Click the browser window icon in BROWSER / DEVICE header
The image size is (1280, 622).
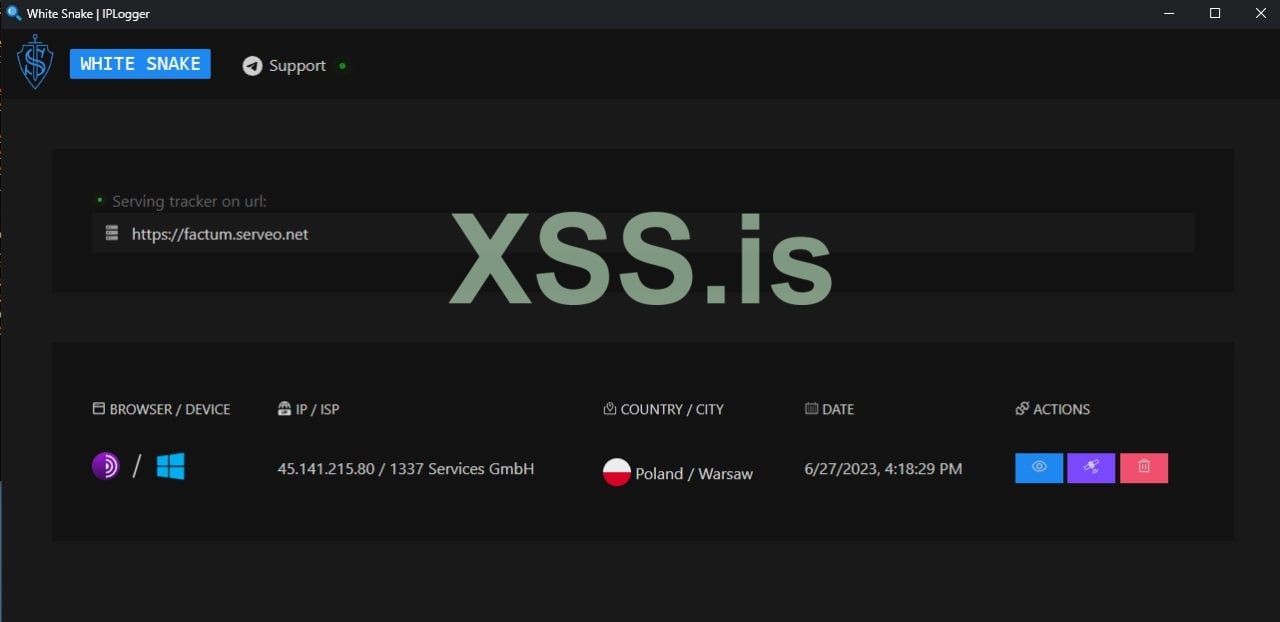tap(98, 409)
